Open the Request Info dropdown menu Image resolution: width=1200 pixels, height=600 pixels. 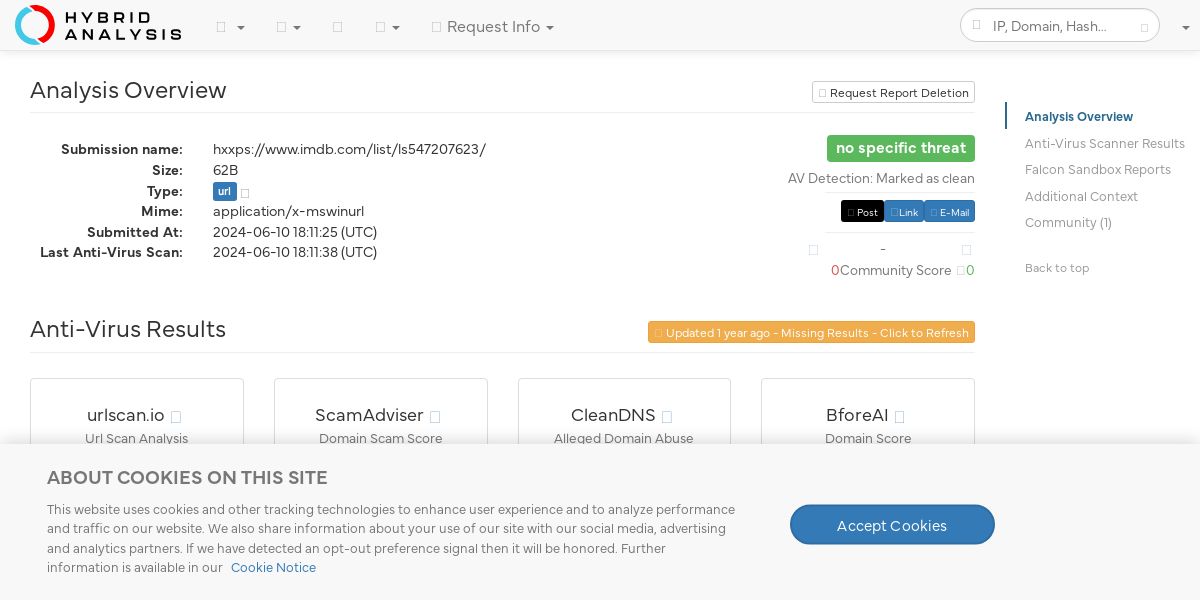[492, 27]
